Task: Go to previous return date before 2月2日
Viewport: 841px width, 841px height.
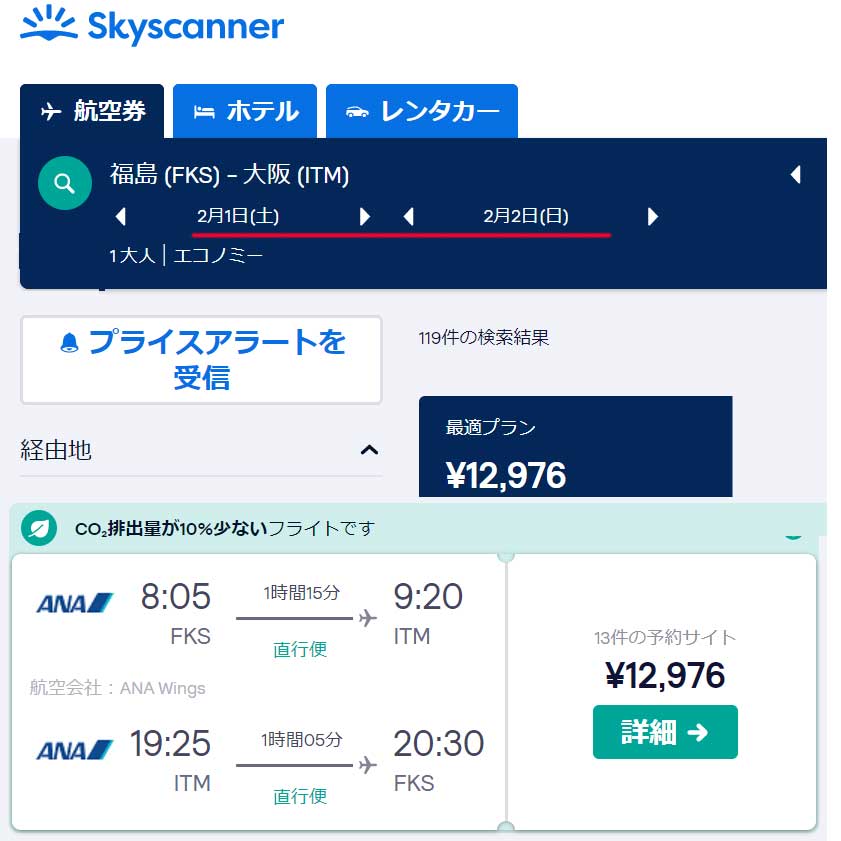Action: (x=409, y=217)
